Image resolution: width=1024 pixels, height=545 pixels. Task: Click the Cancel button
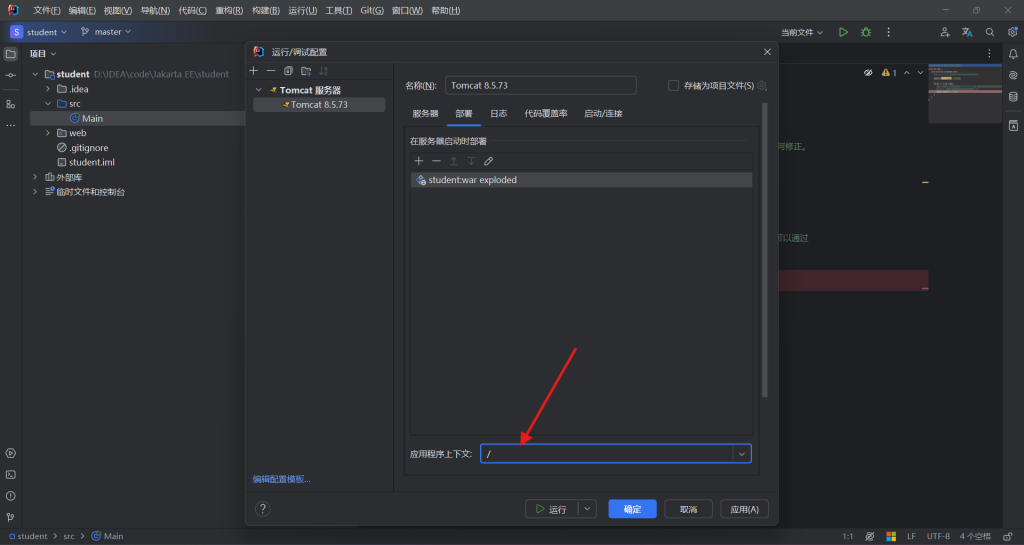pos(688,508)
